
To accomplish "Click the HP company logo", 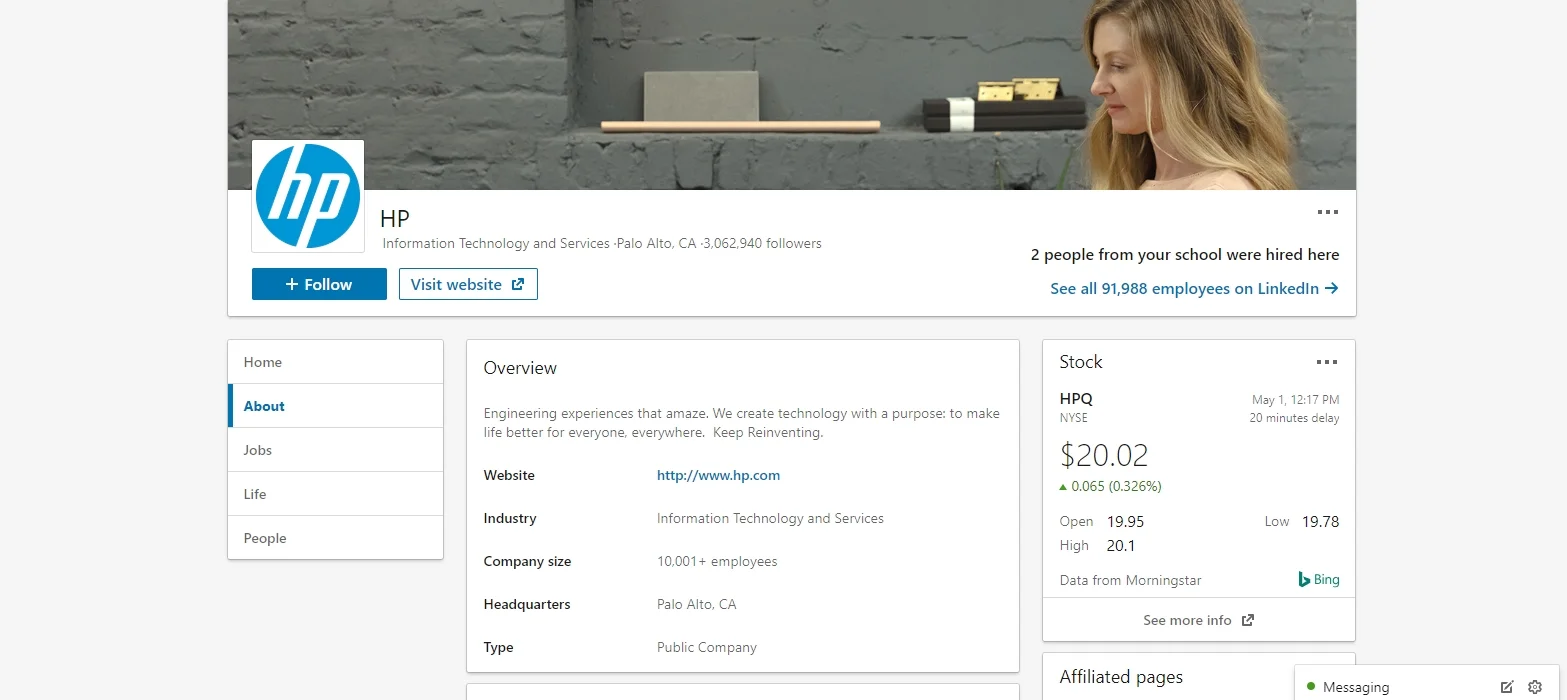I will coord(308,196).
